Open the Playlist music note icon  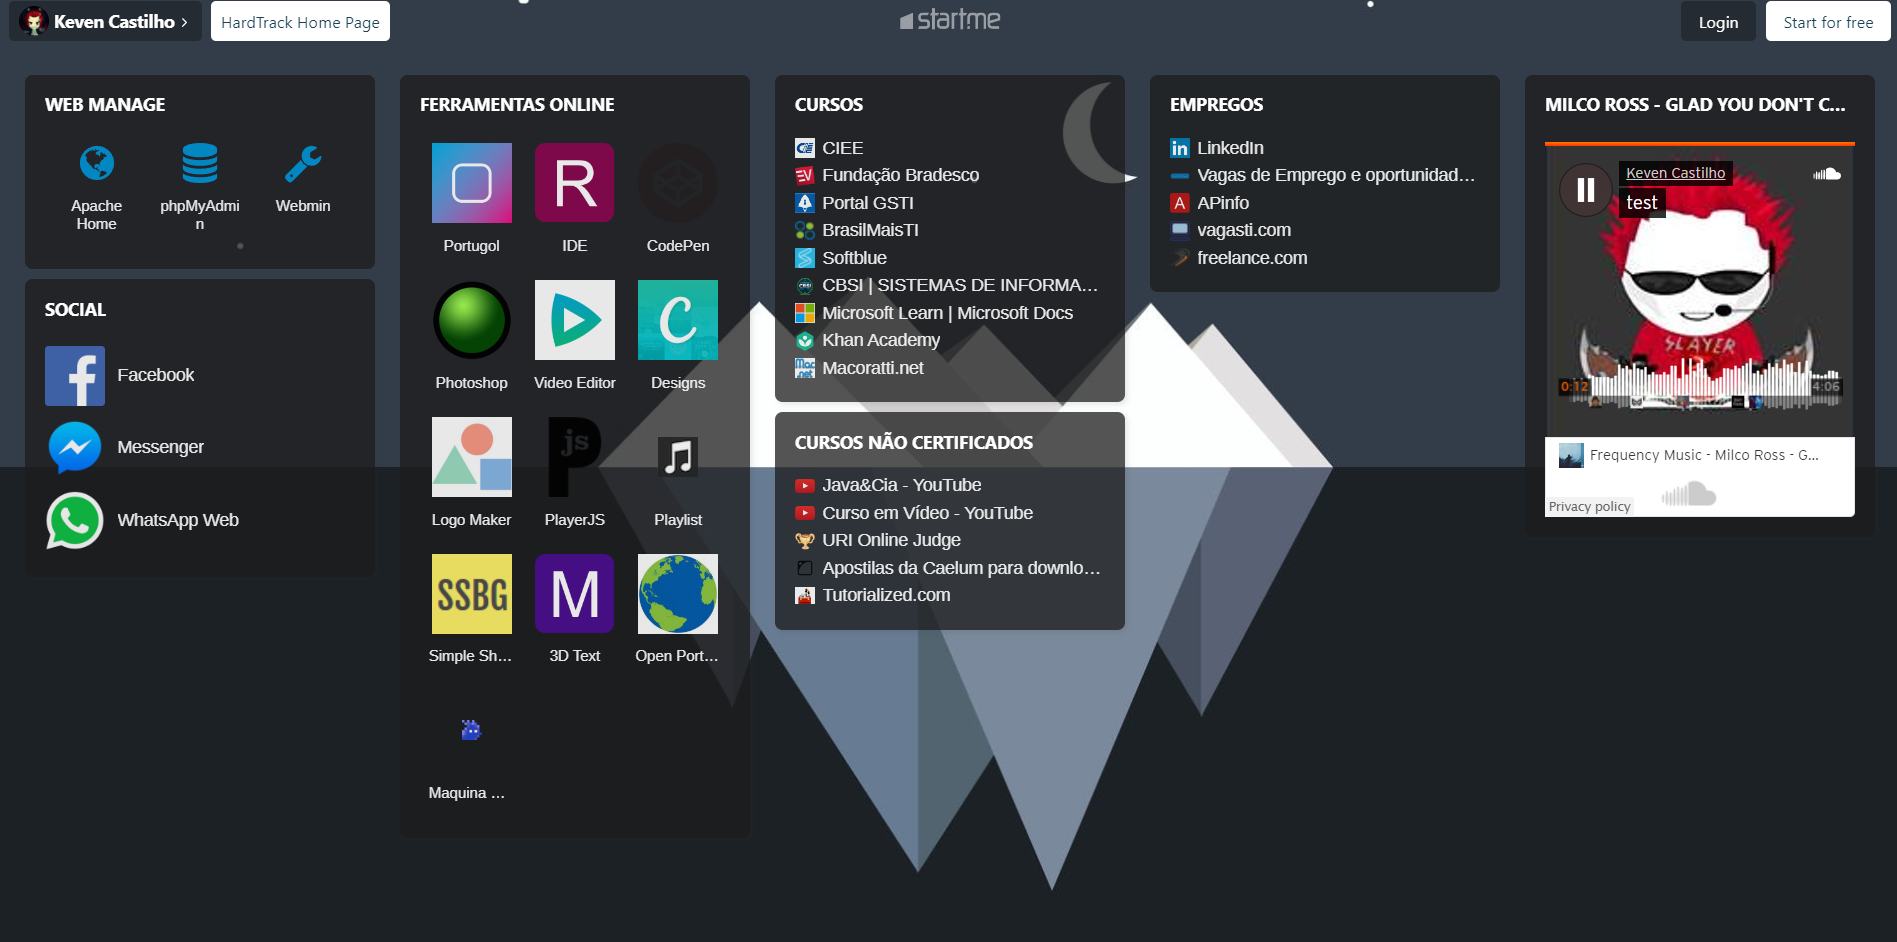[678, 457]
